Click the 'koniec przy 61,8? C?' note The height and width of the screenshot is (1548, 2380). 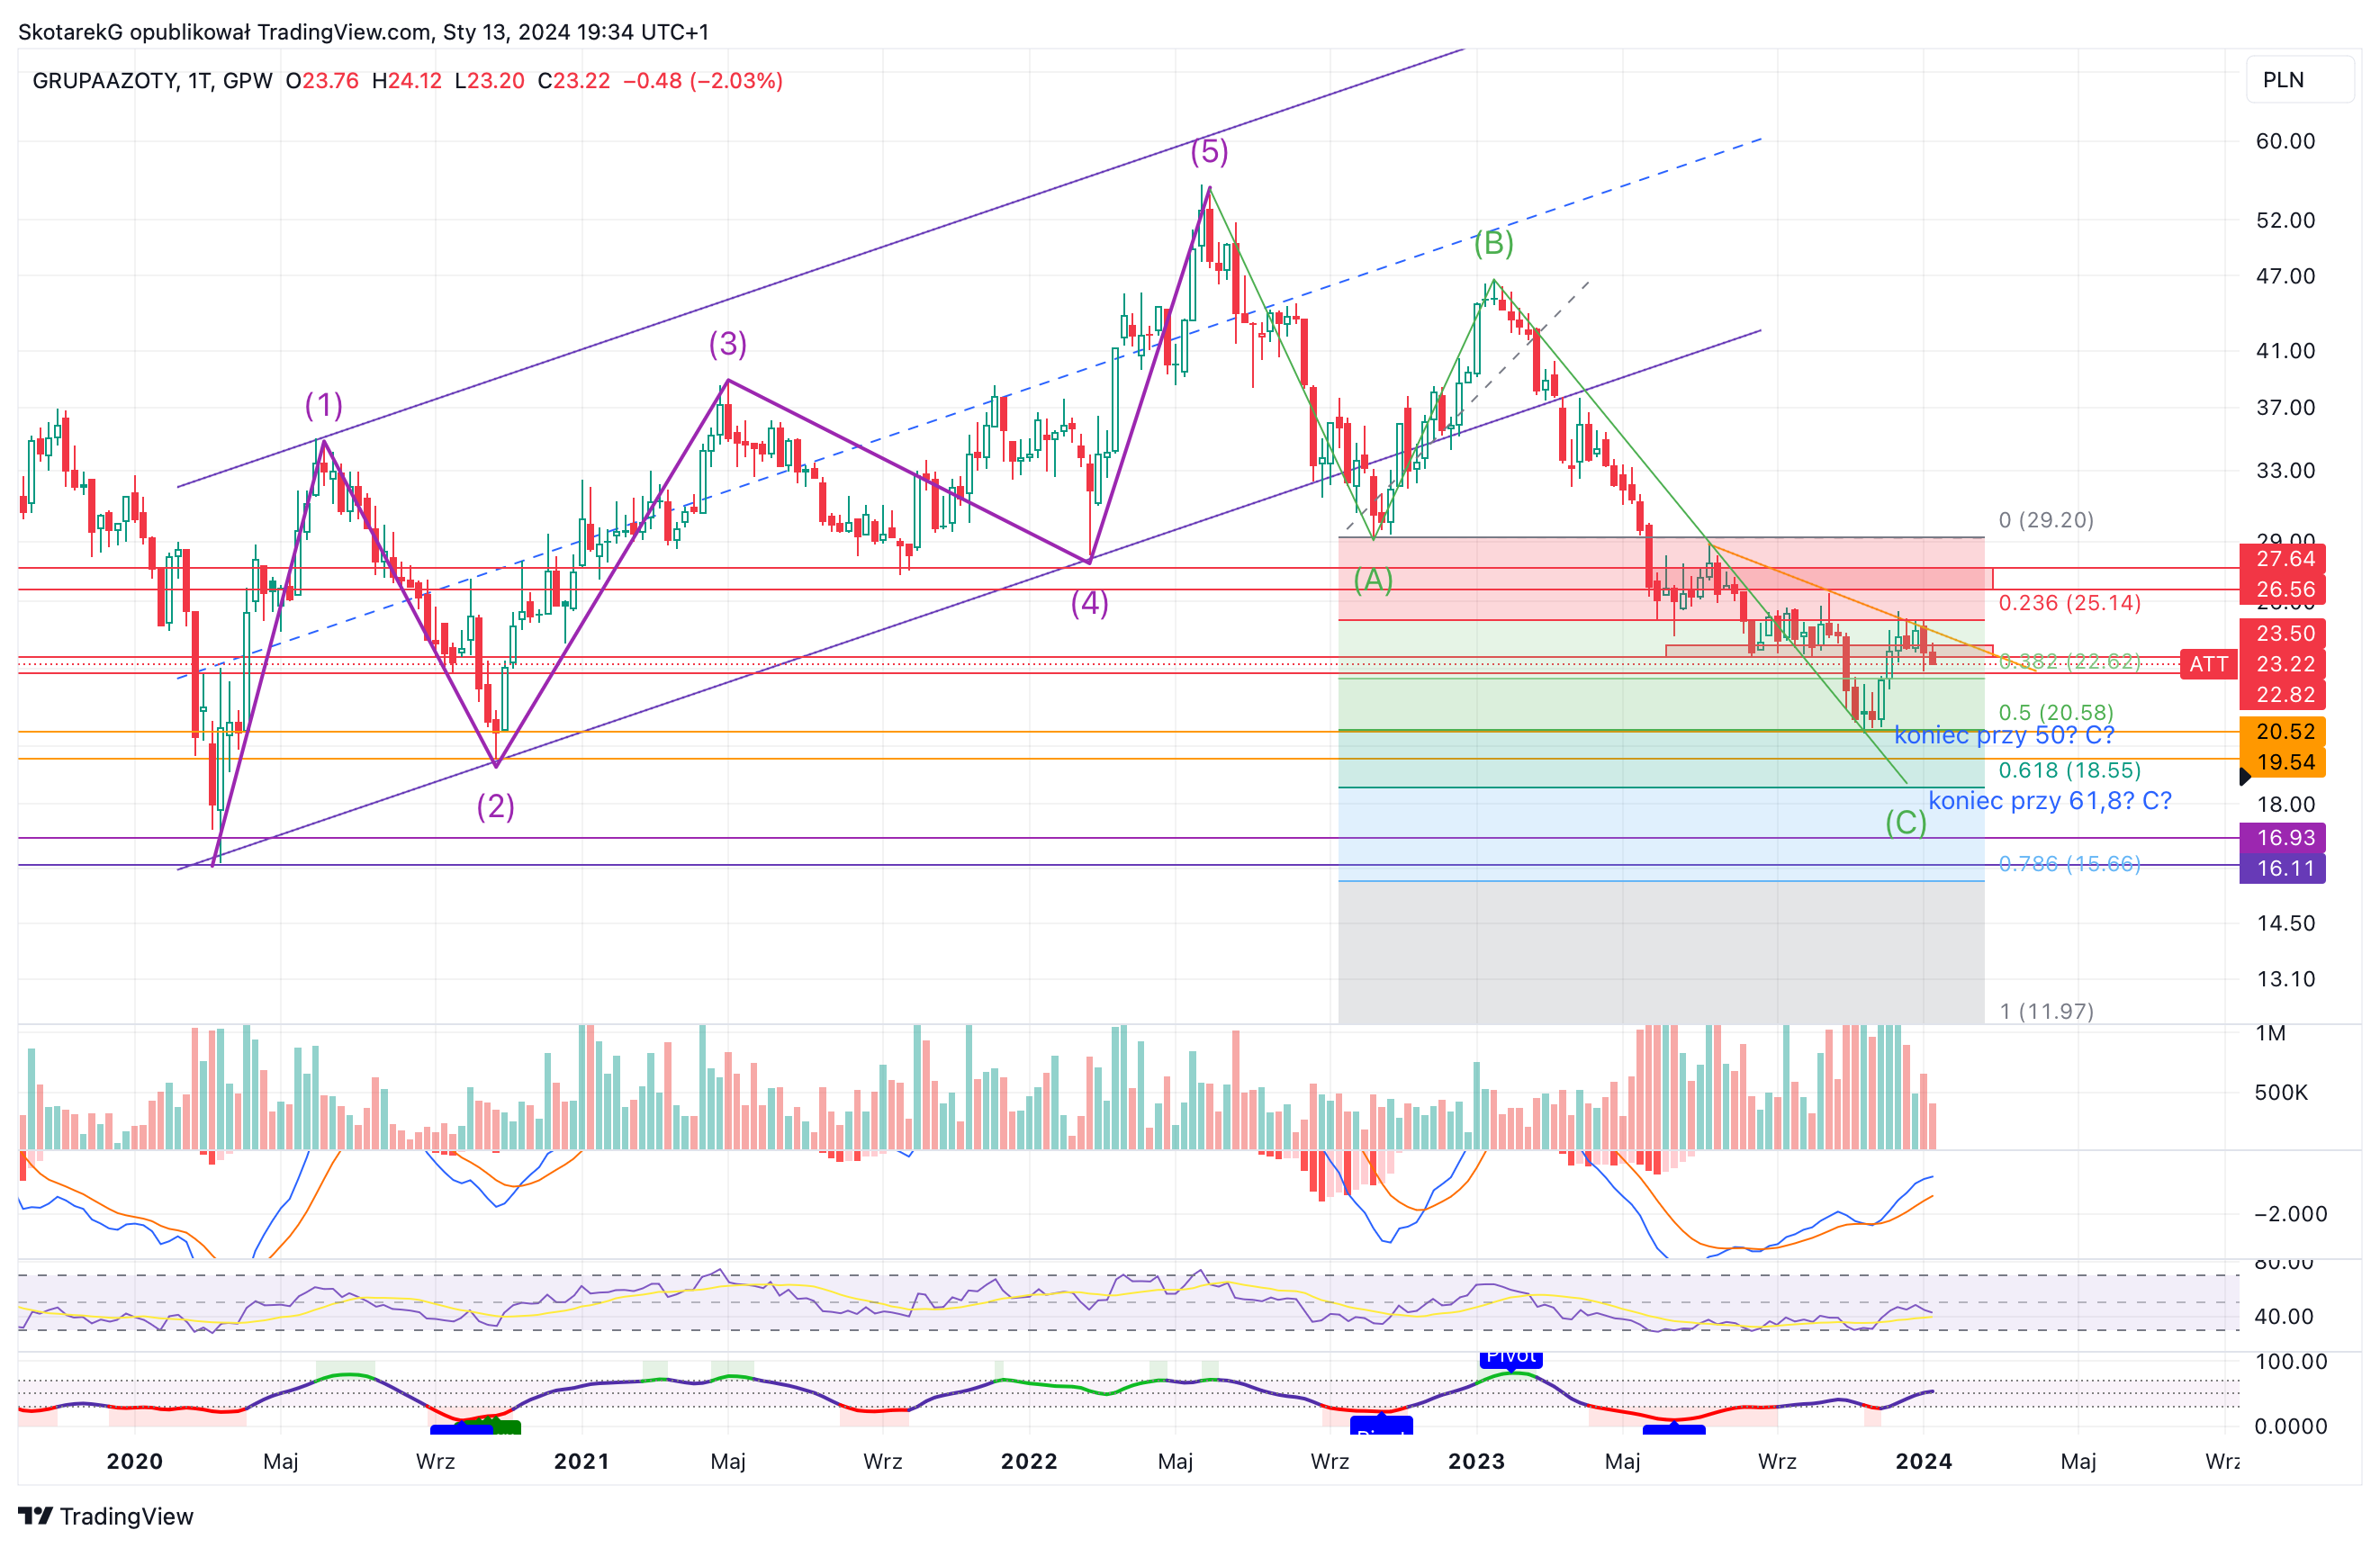click(x=2049, y=801)
